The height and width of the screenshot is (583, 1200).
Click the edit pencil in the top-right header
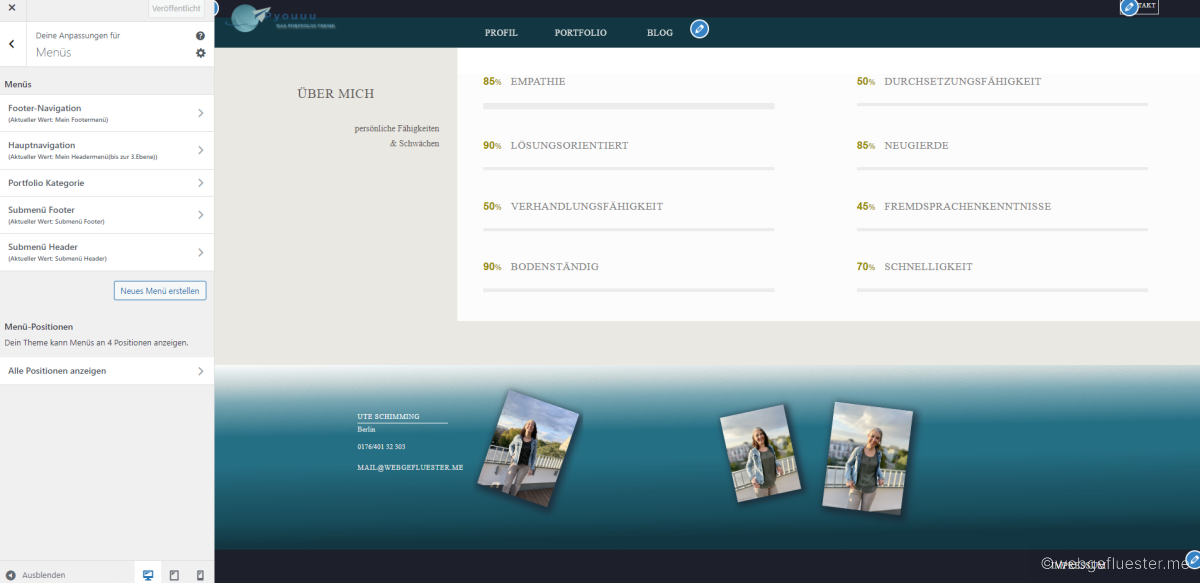click(x=1130, y=7)
